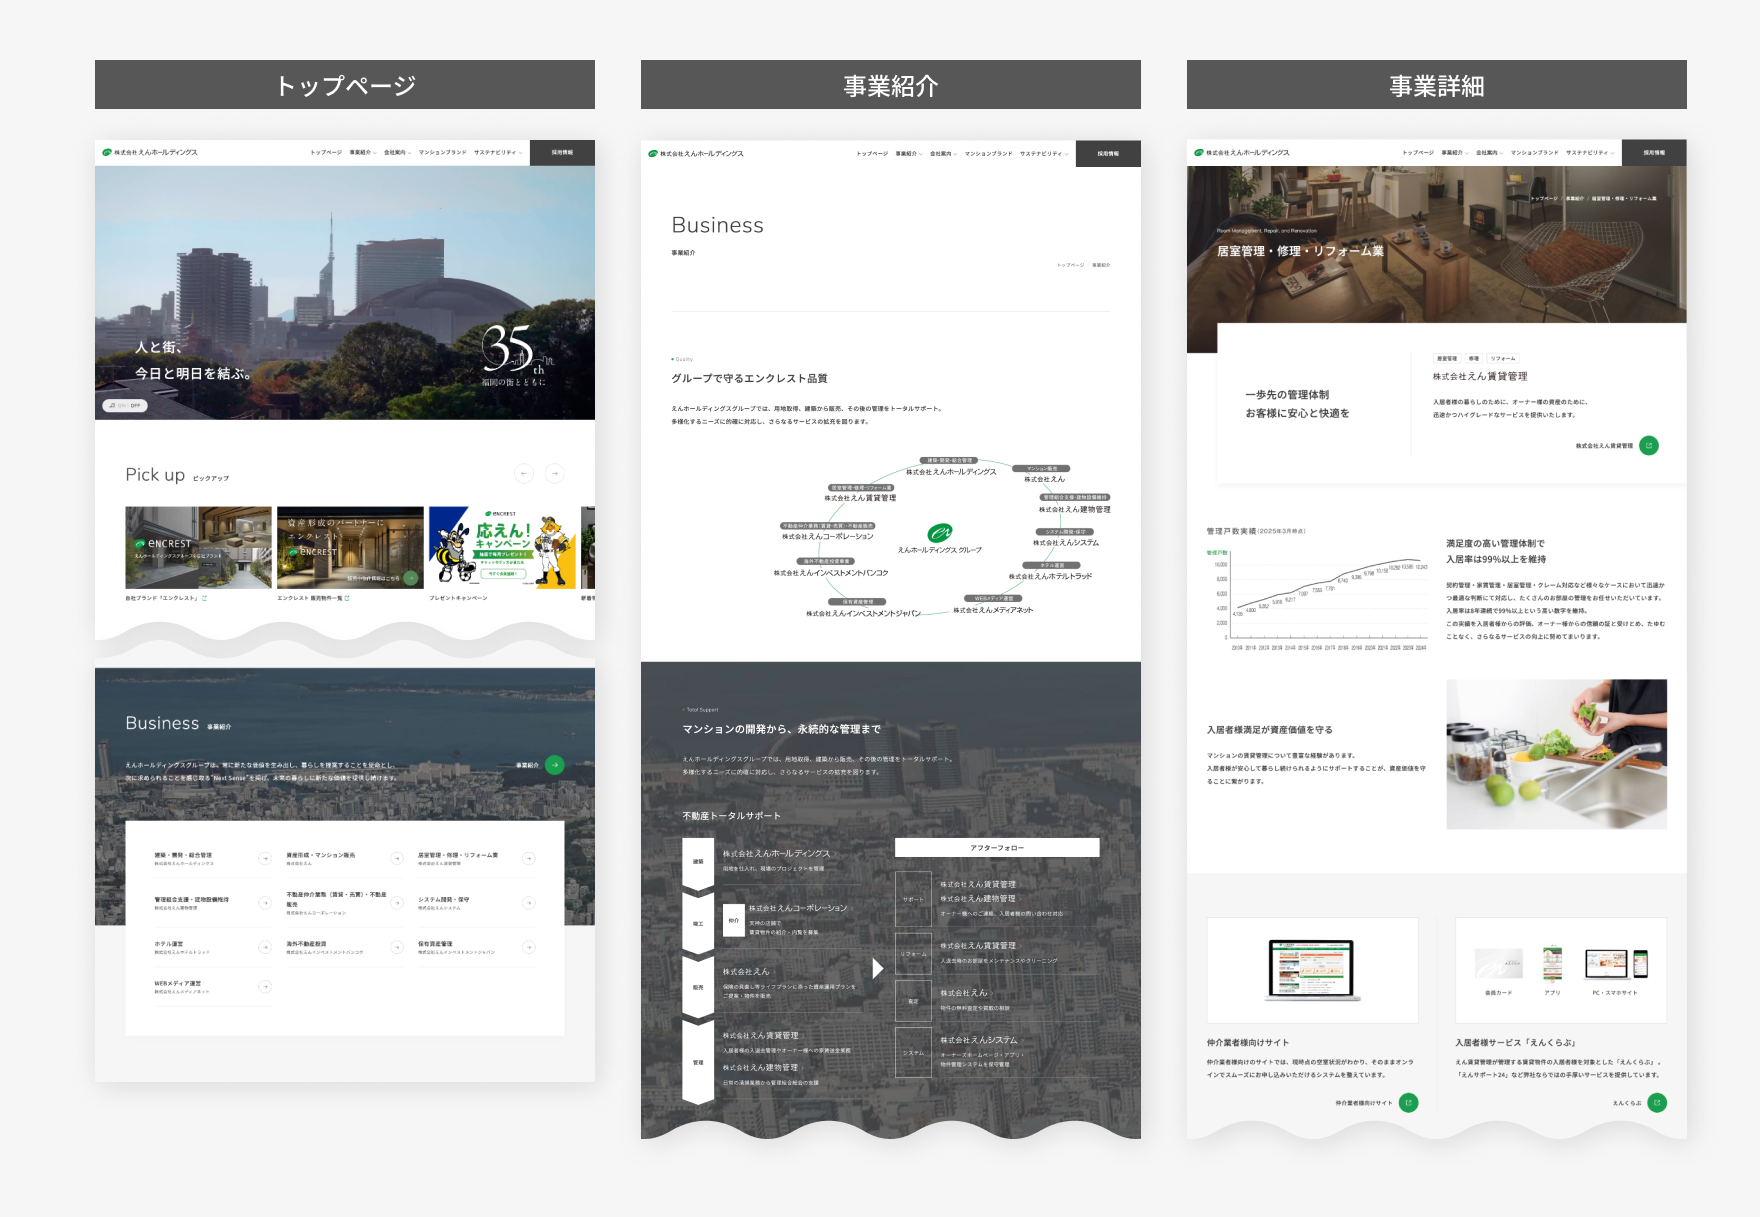The height and width of the screenshot is (1217, 1760).
Task: Expand サステナビリティ dropdown in 事業詳細 page header
Action: (1590, 152)
